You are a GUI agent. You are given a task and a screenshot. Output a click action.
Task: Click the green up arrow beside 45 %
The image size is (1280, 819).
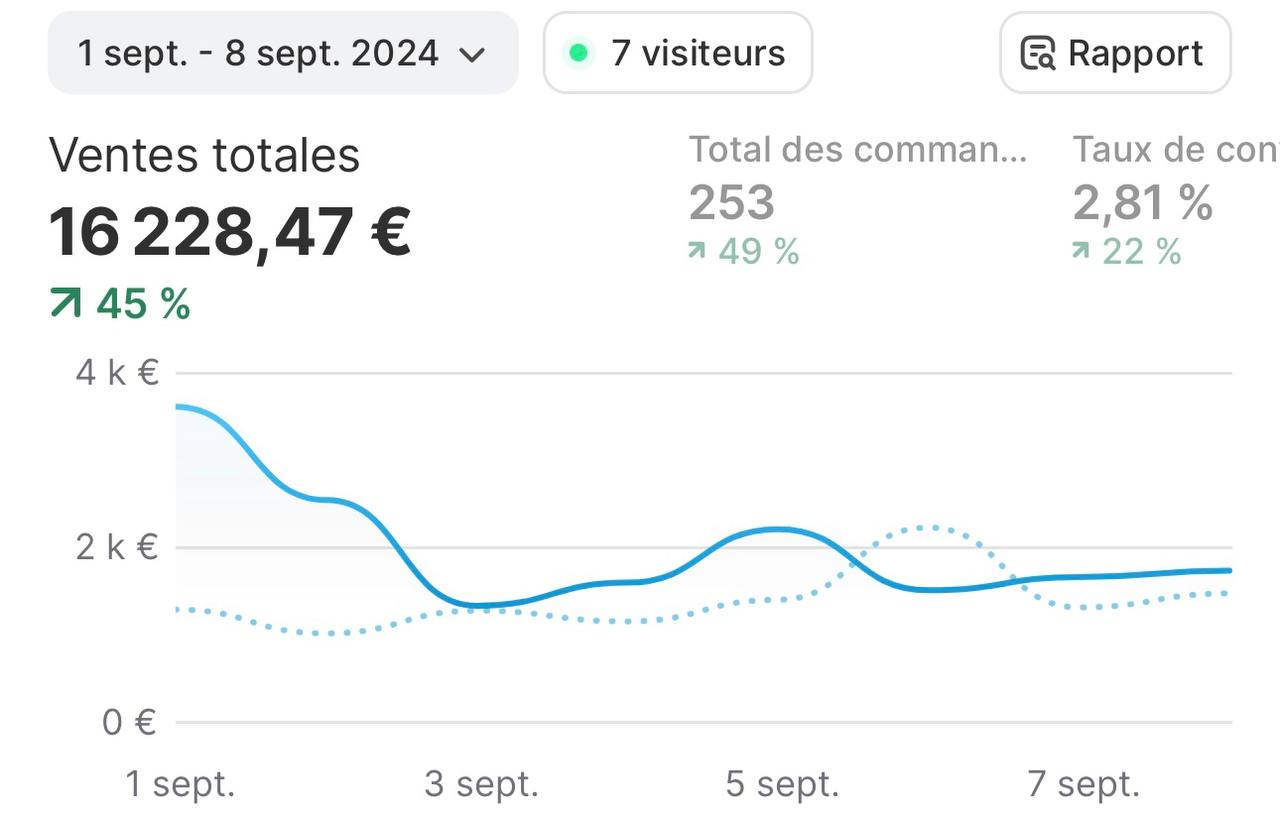coord(66,303)
